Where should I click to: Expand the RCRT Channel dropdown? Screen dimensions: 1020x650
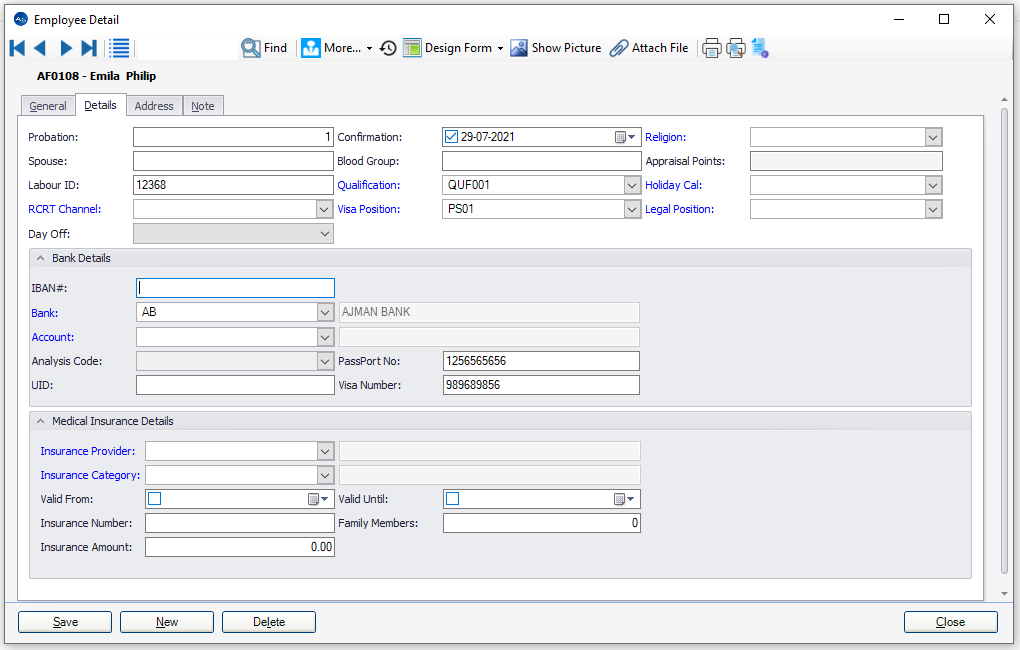(x=324, y=210)
